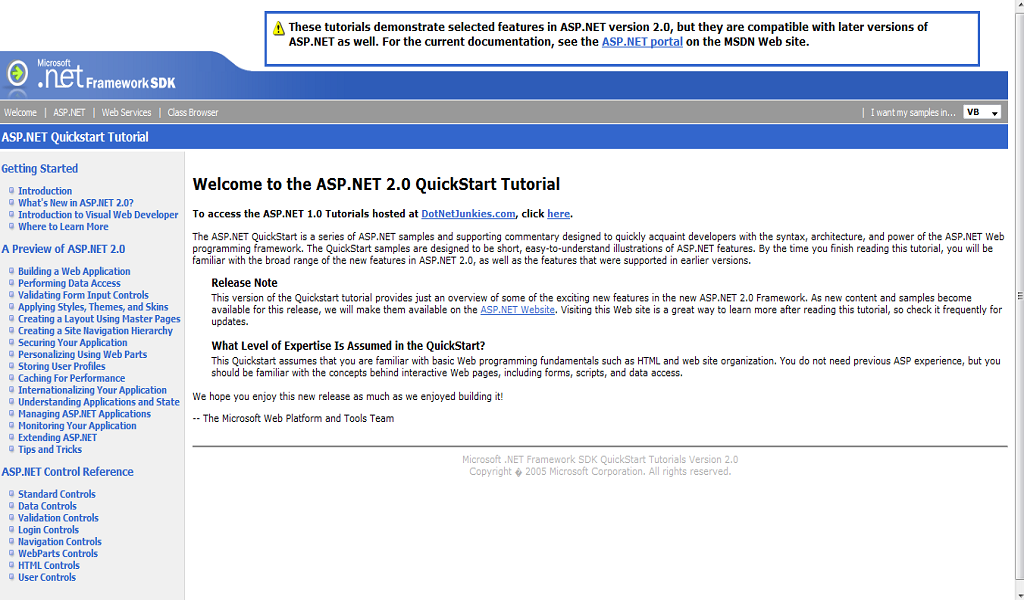
Task: Open the Standard Controls reference
Action: pos(56,493)
